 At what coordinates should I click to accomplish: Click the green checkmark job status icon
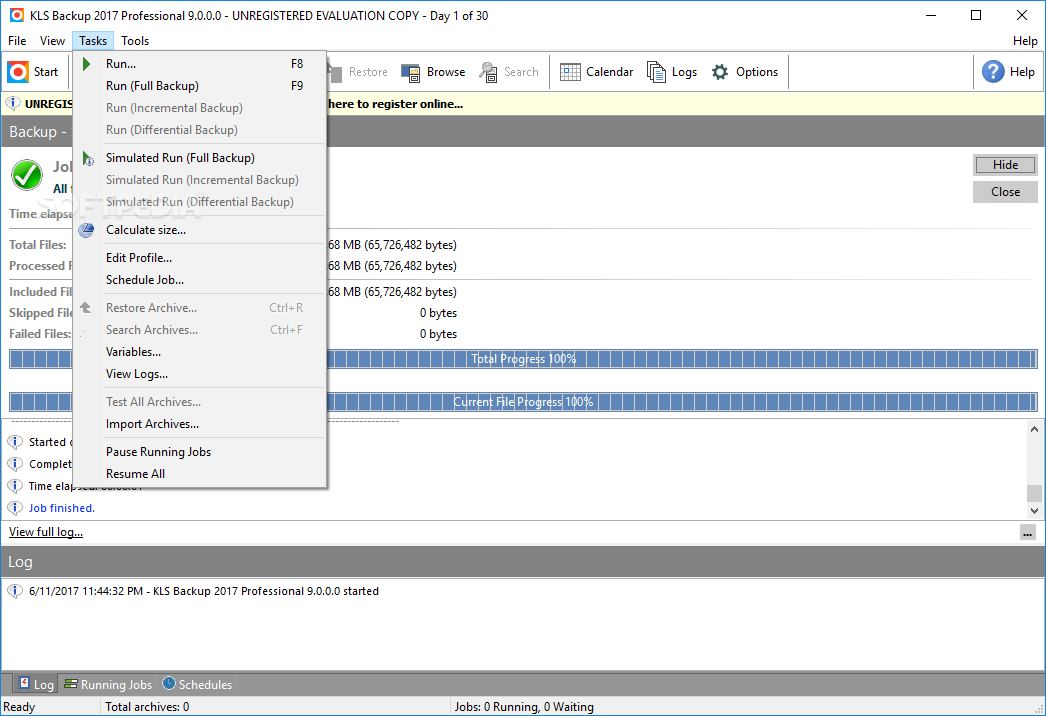pyautogui.click(x=27, y=175)
